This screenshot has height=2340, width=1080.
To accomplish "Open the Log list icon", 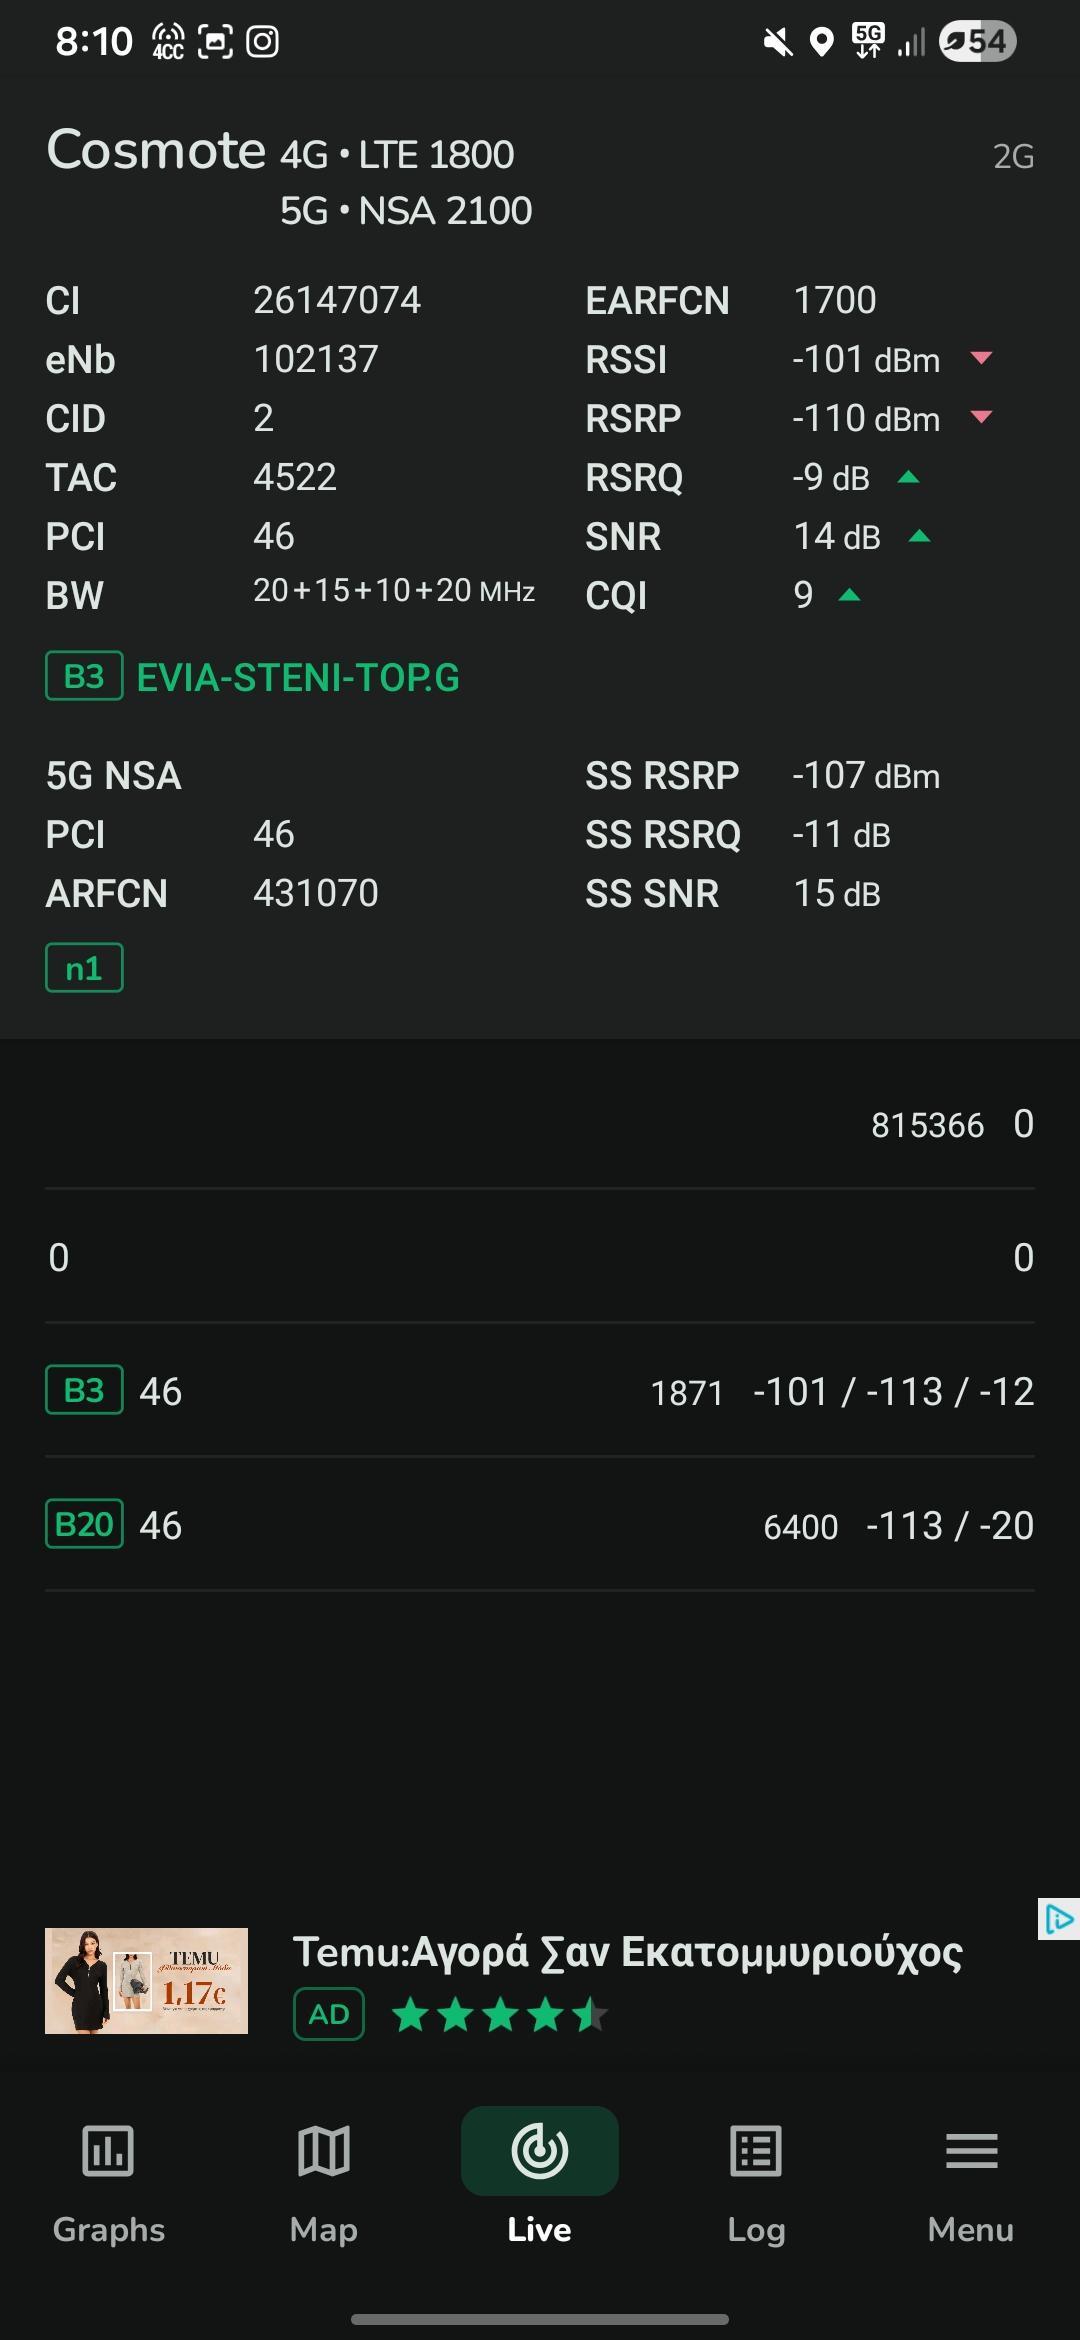I will (756, 2152).
